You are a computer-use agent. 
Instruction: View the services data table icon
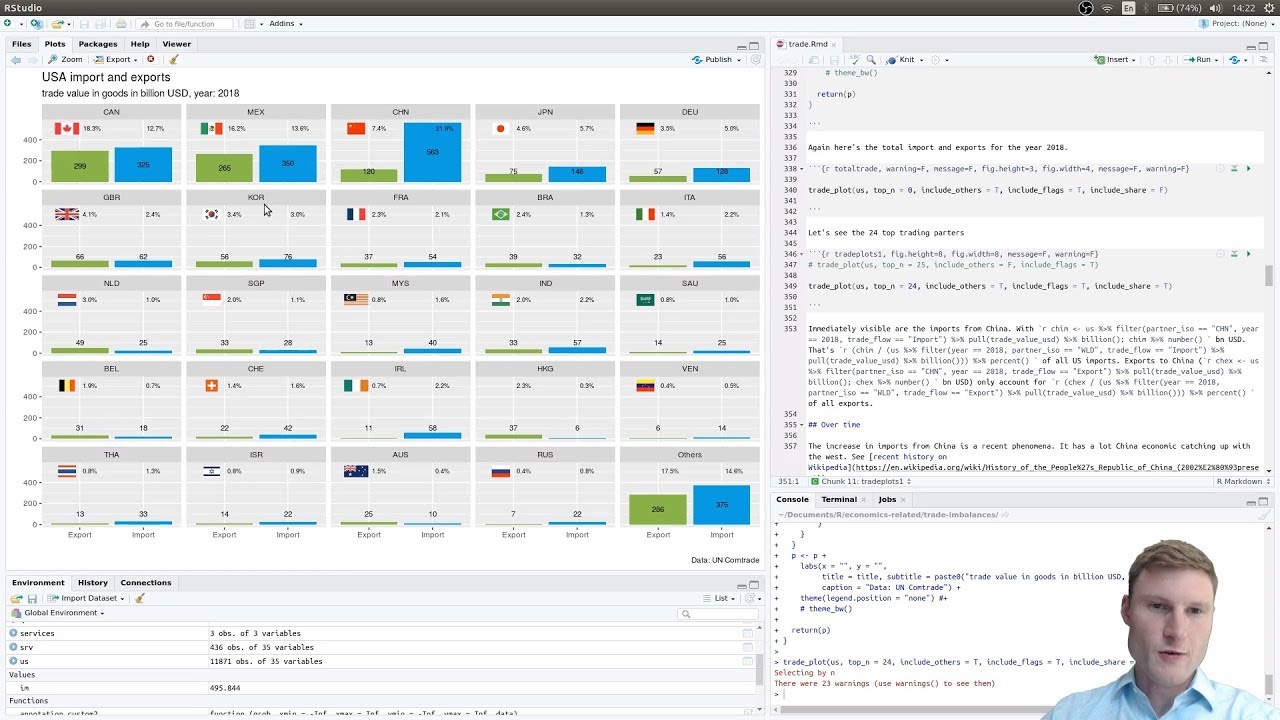click(747, 633)
